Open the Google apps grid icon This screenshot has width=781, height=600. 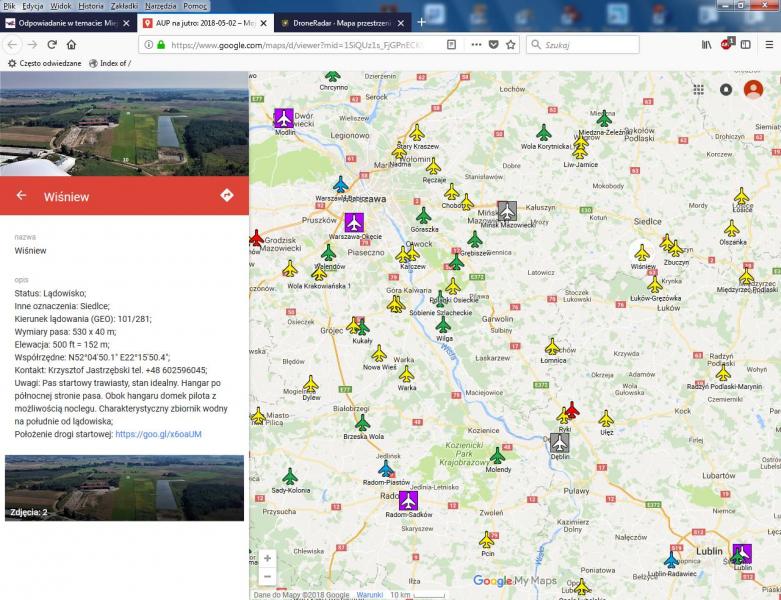coord(698,89)
